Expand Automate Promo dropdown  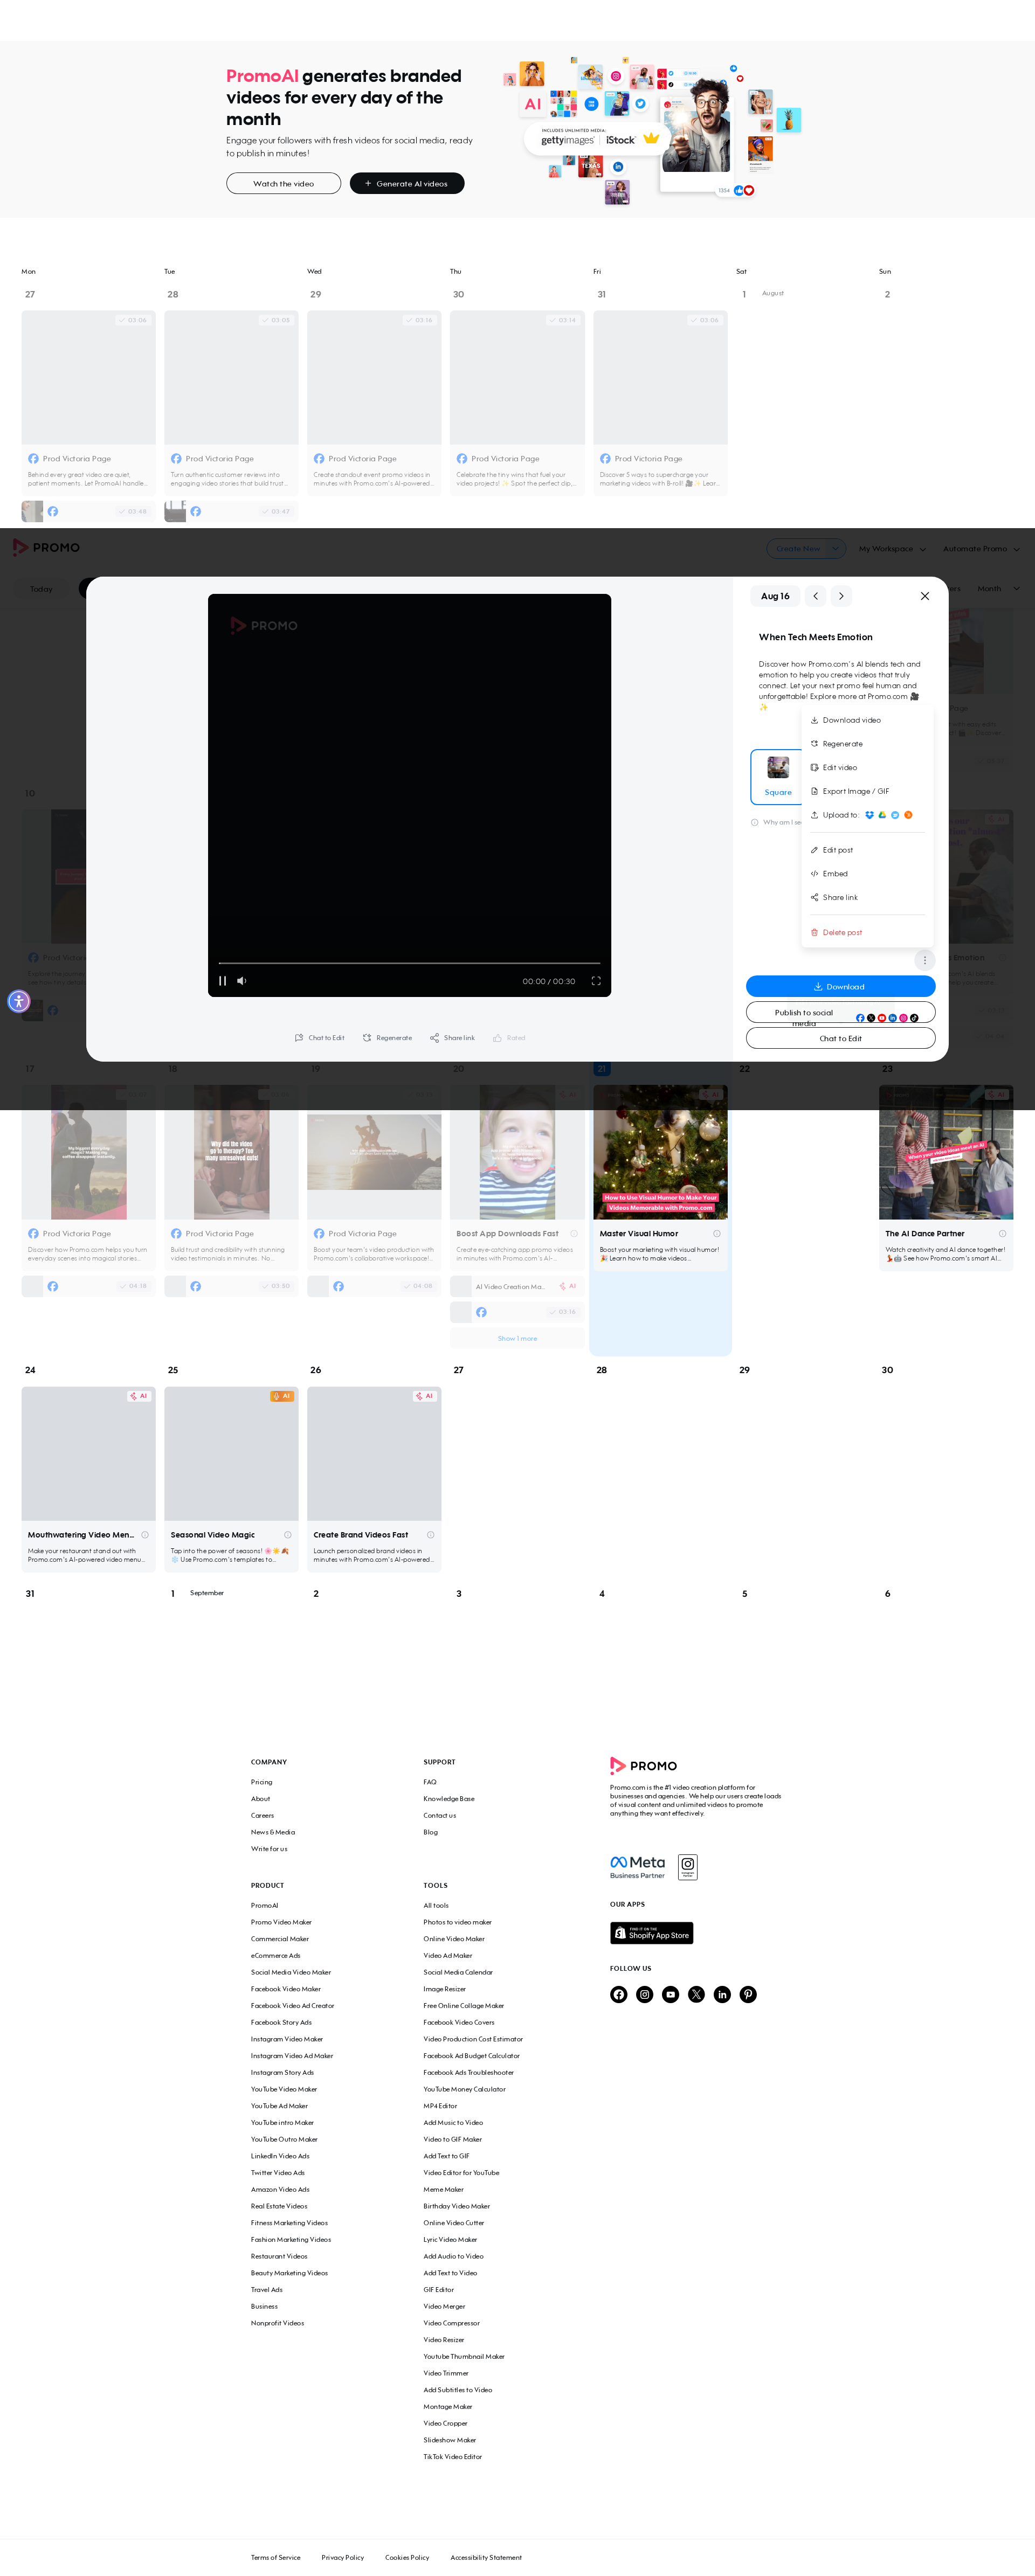[x=981, y=549]
